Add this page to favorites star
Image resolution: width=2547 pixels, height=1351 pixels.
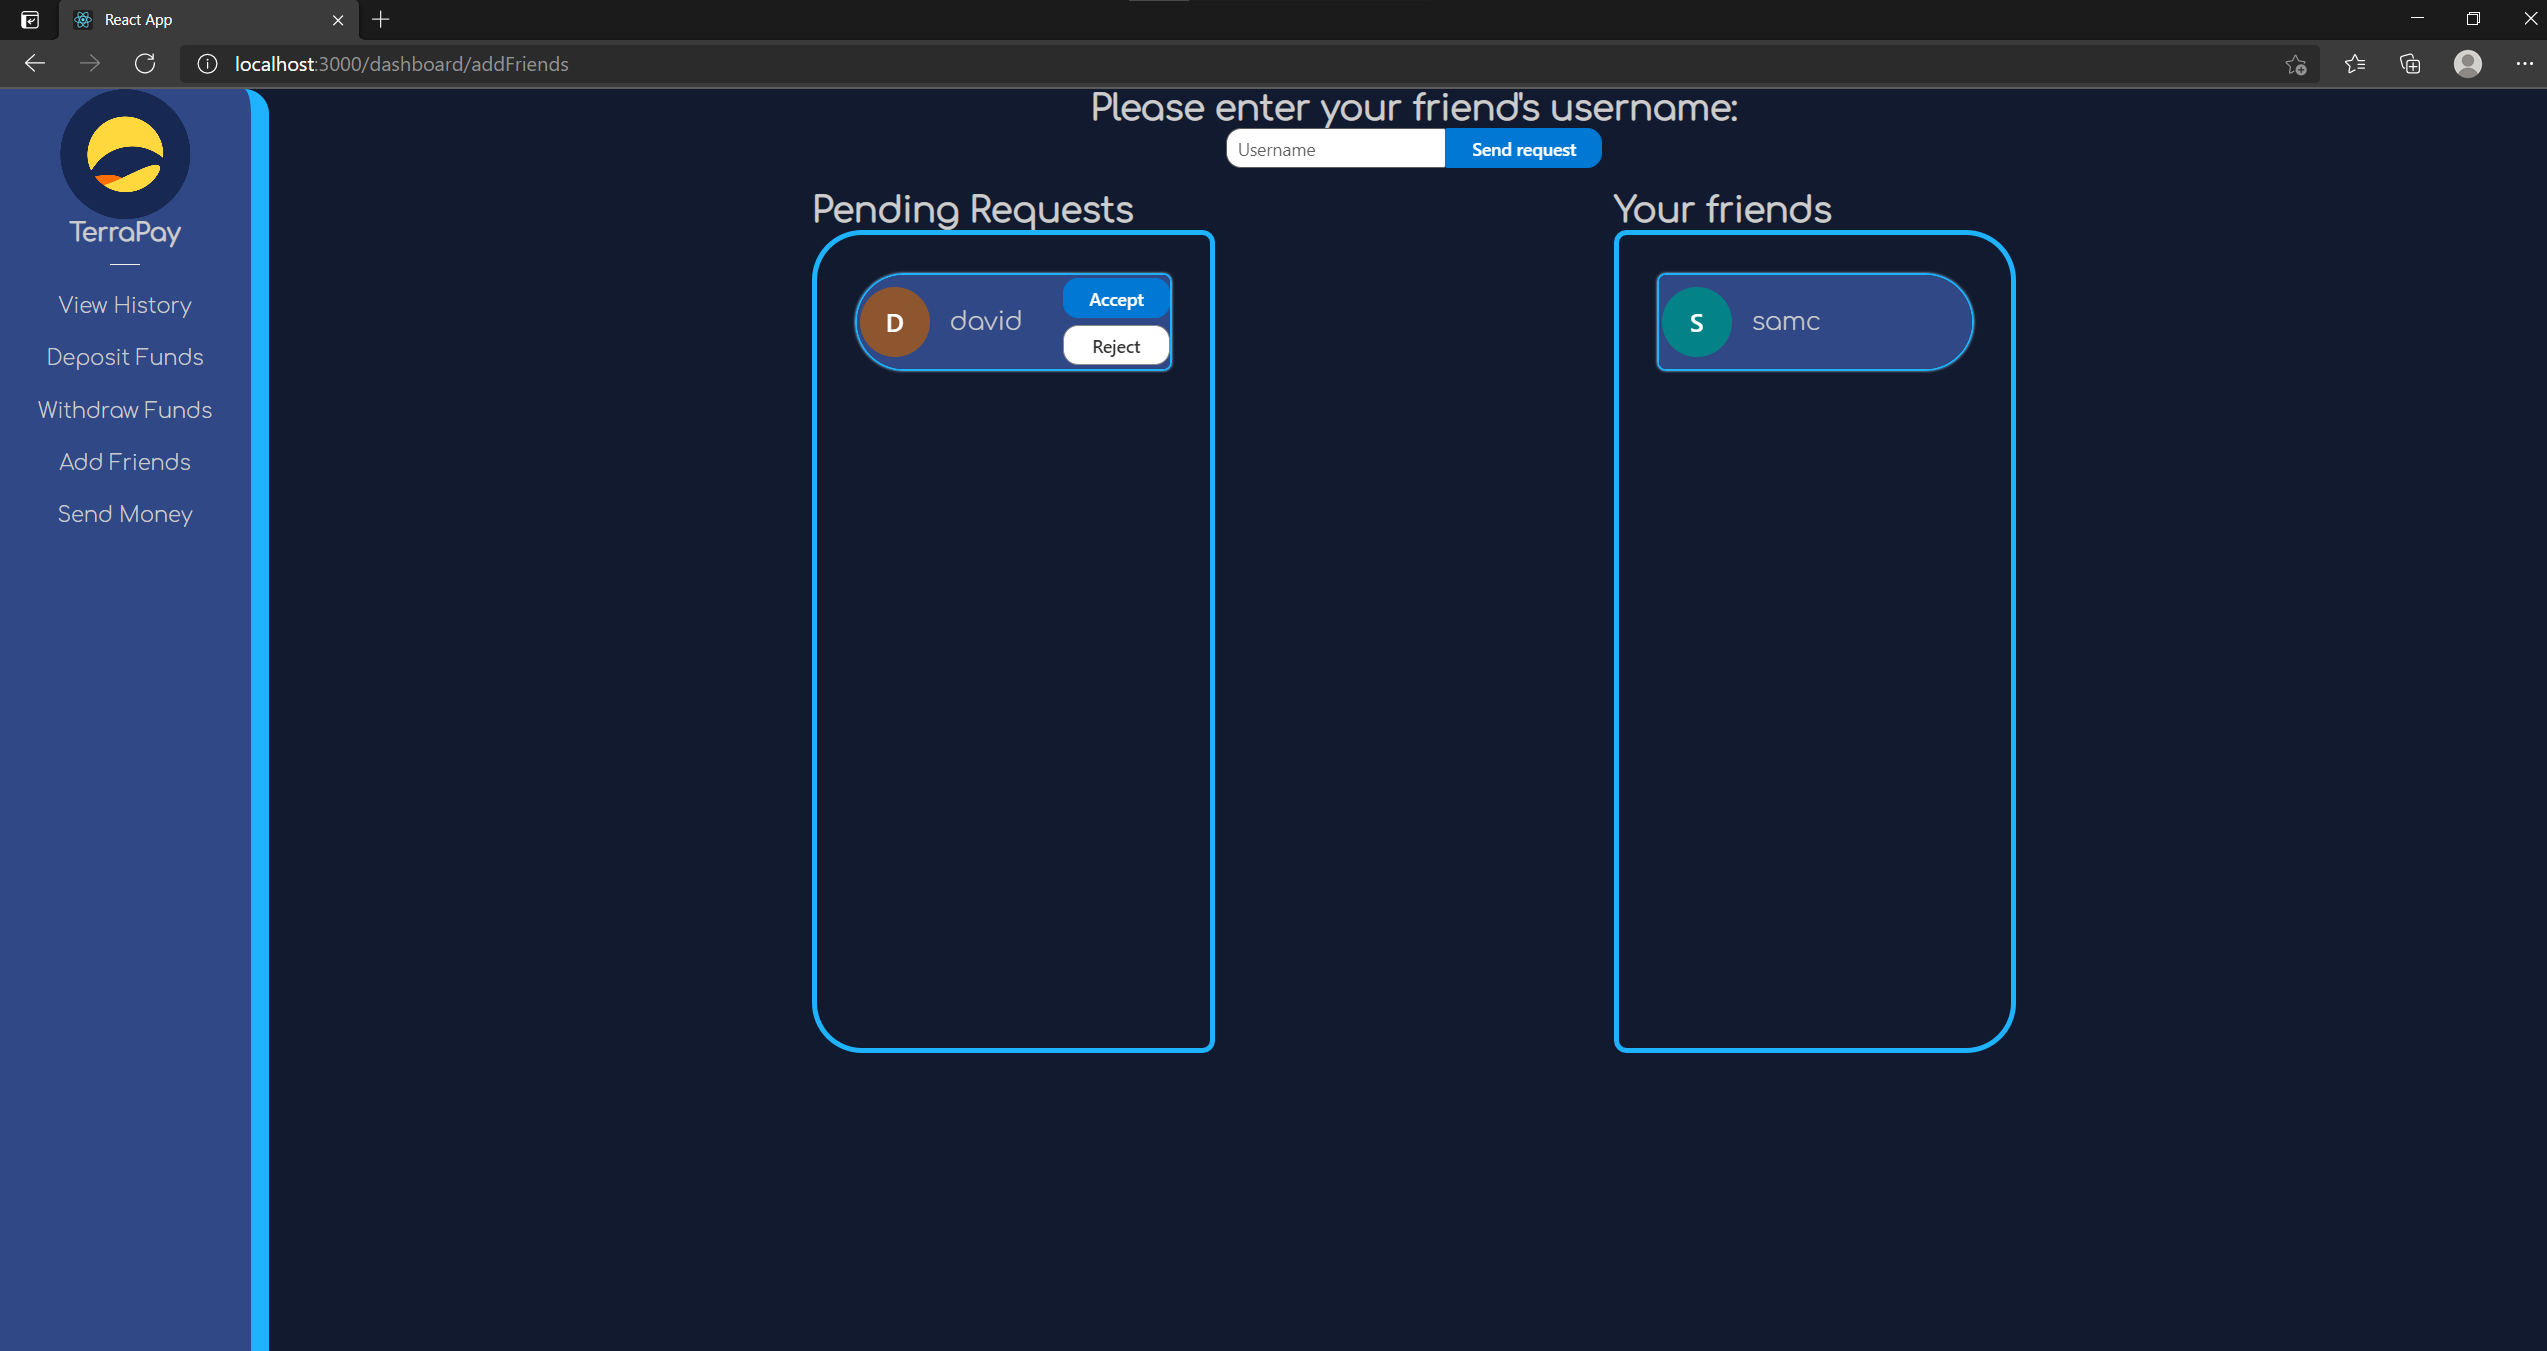(2295, 64)
